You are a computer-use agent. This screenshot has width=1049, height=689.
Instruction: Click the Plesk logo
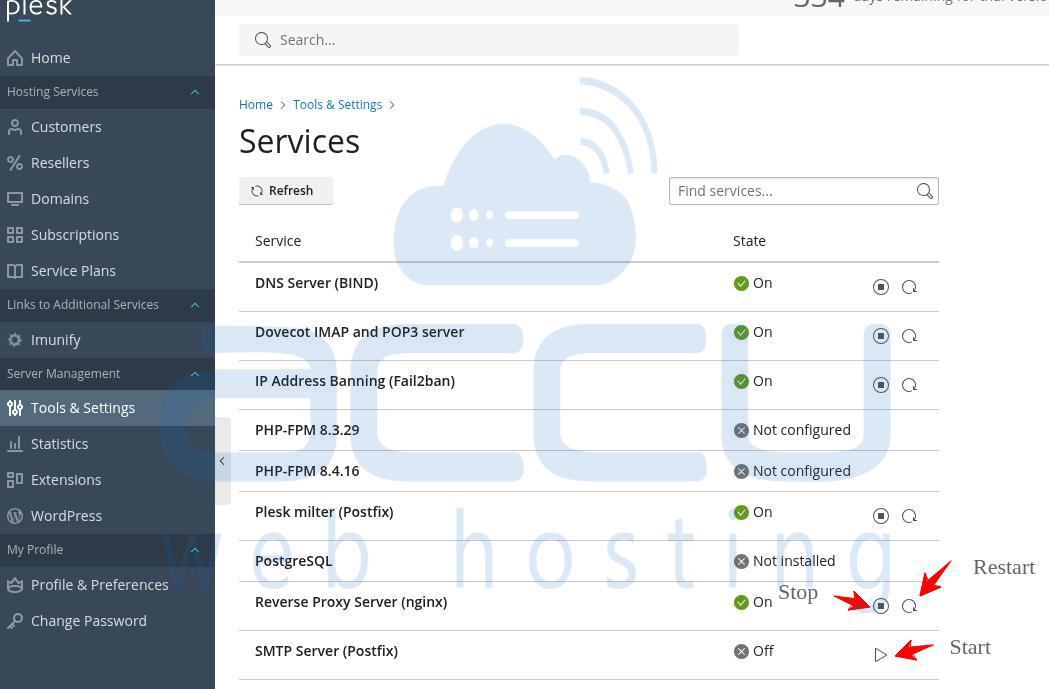(x=39, y=10)
